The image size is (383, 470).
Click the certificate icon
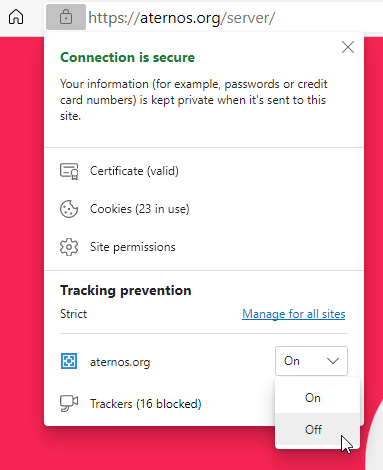69,171
